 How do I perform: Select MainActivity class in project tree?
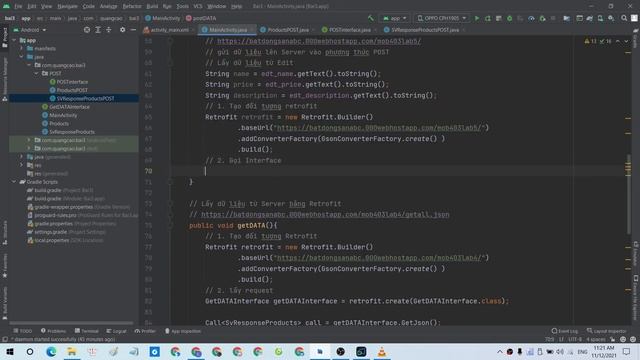pos(63,116)
